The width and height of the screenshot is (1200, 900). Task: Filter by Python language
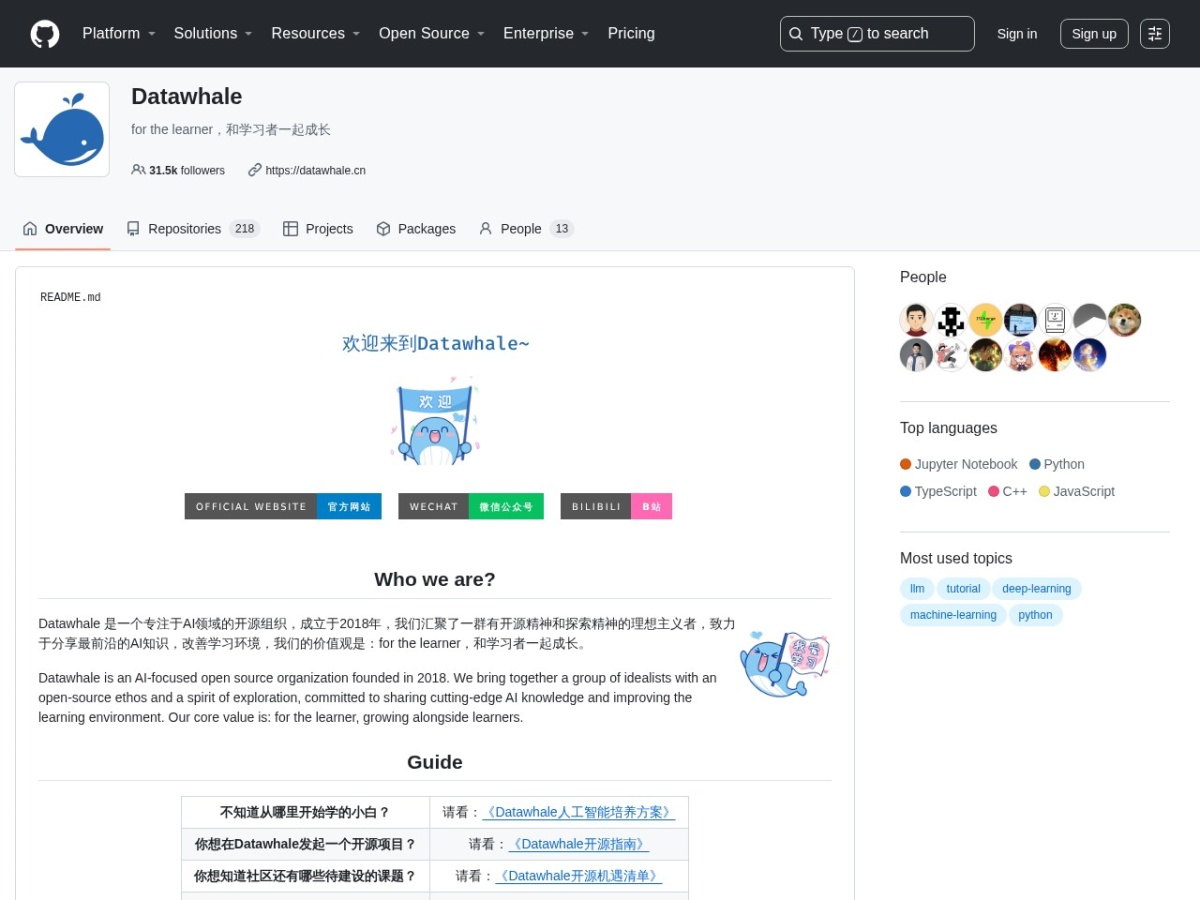1057,464
